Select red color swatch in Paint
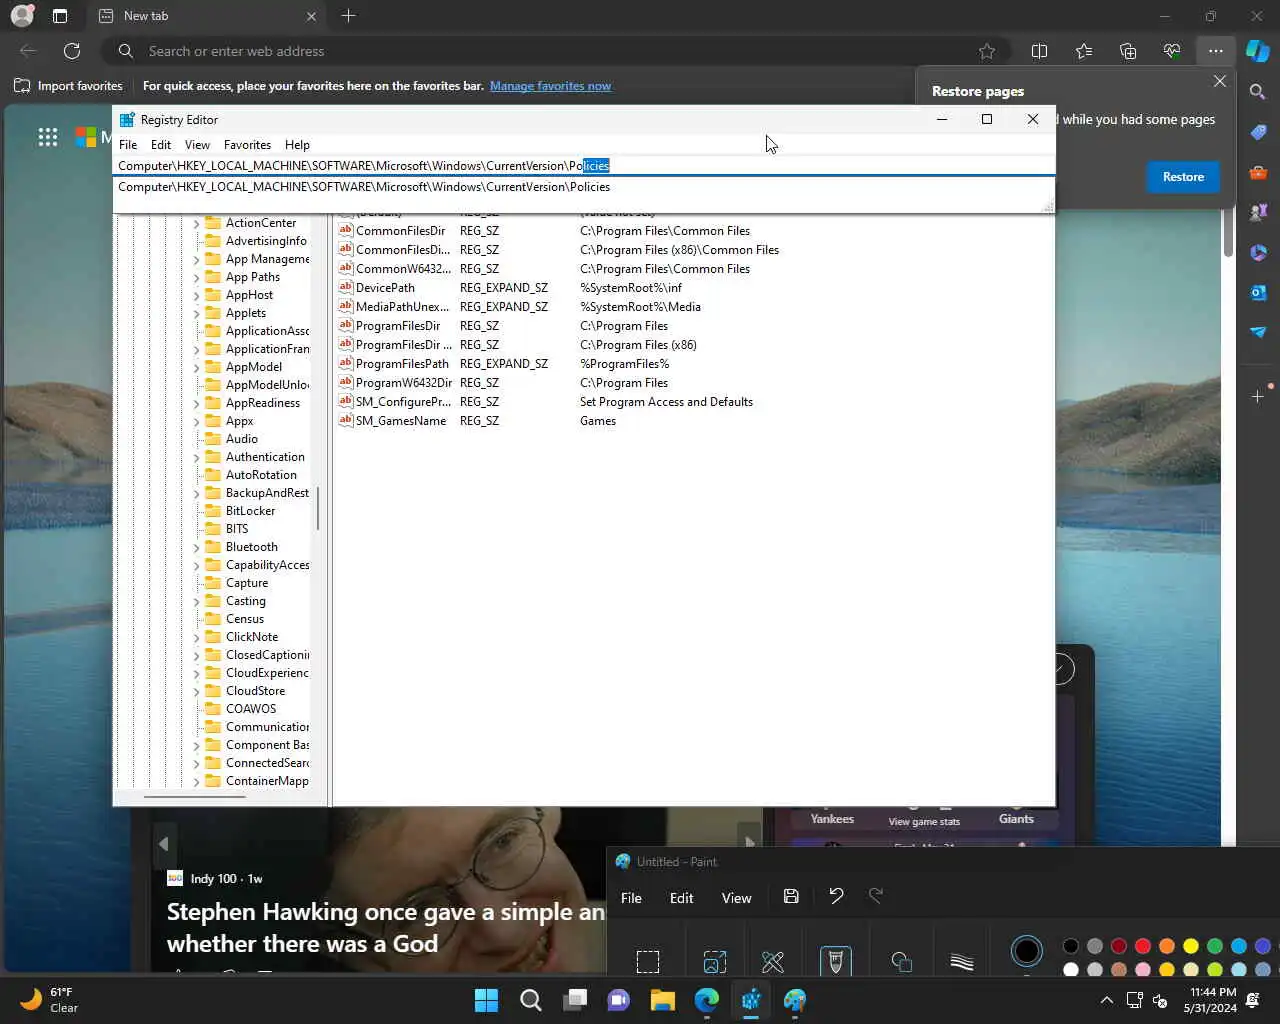Screen dimensions: 1280x1024 1143,946
